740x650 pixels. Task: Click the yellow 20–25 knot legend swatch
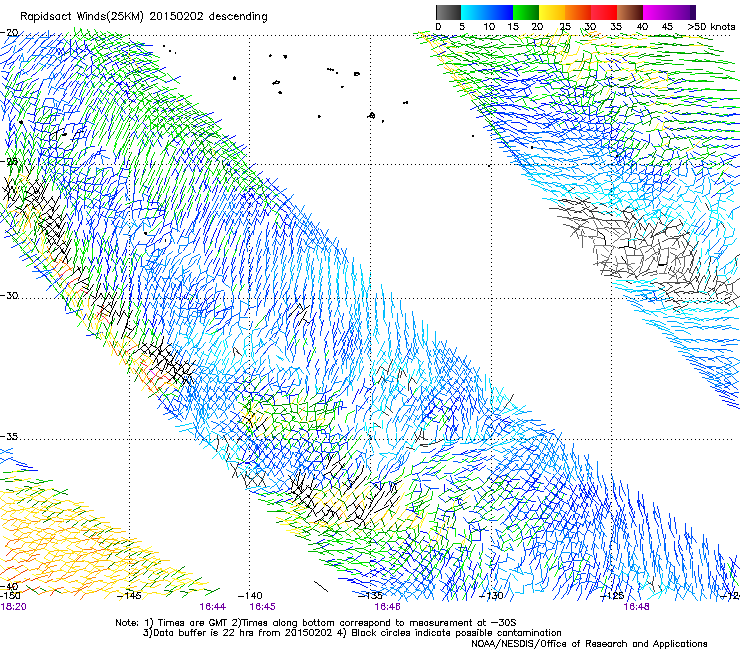tap(552, 12)
